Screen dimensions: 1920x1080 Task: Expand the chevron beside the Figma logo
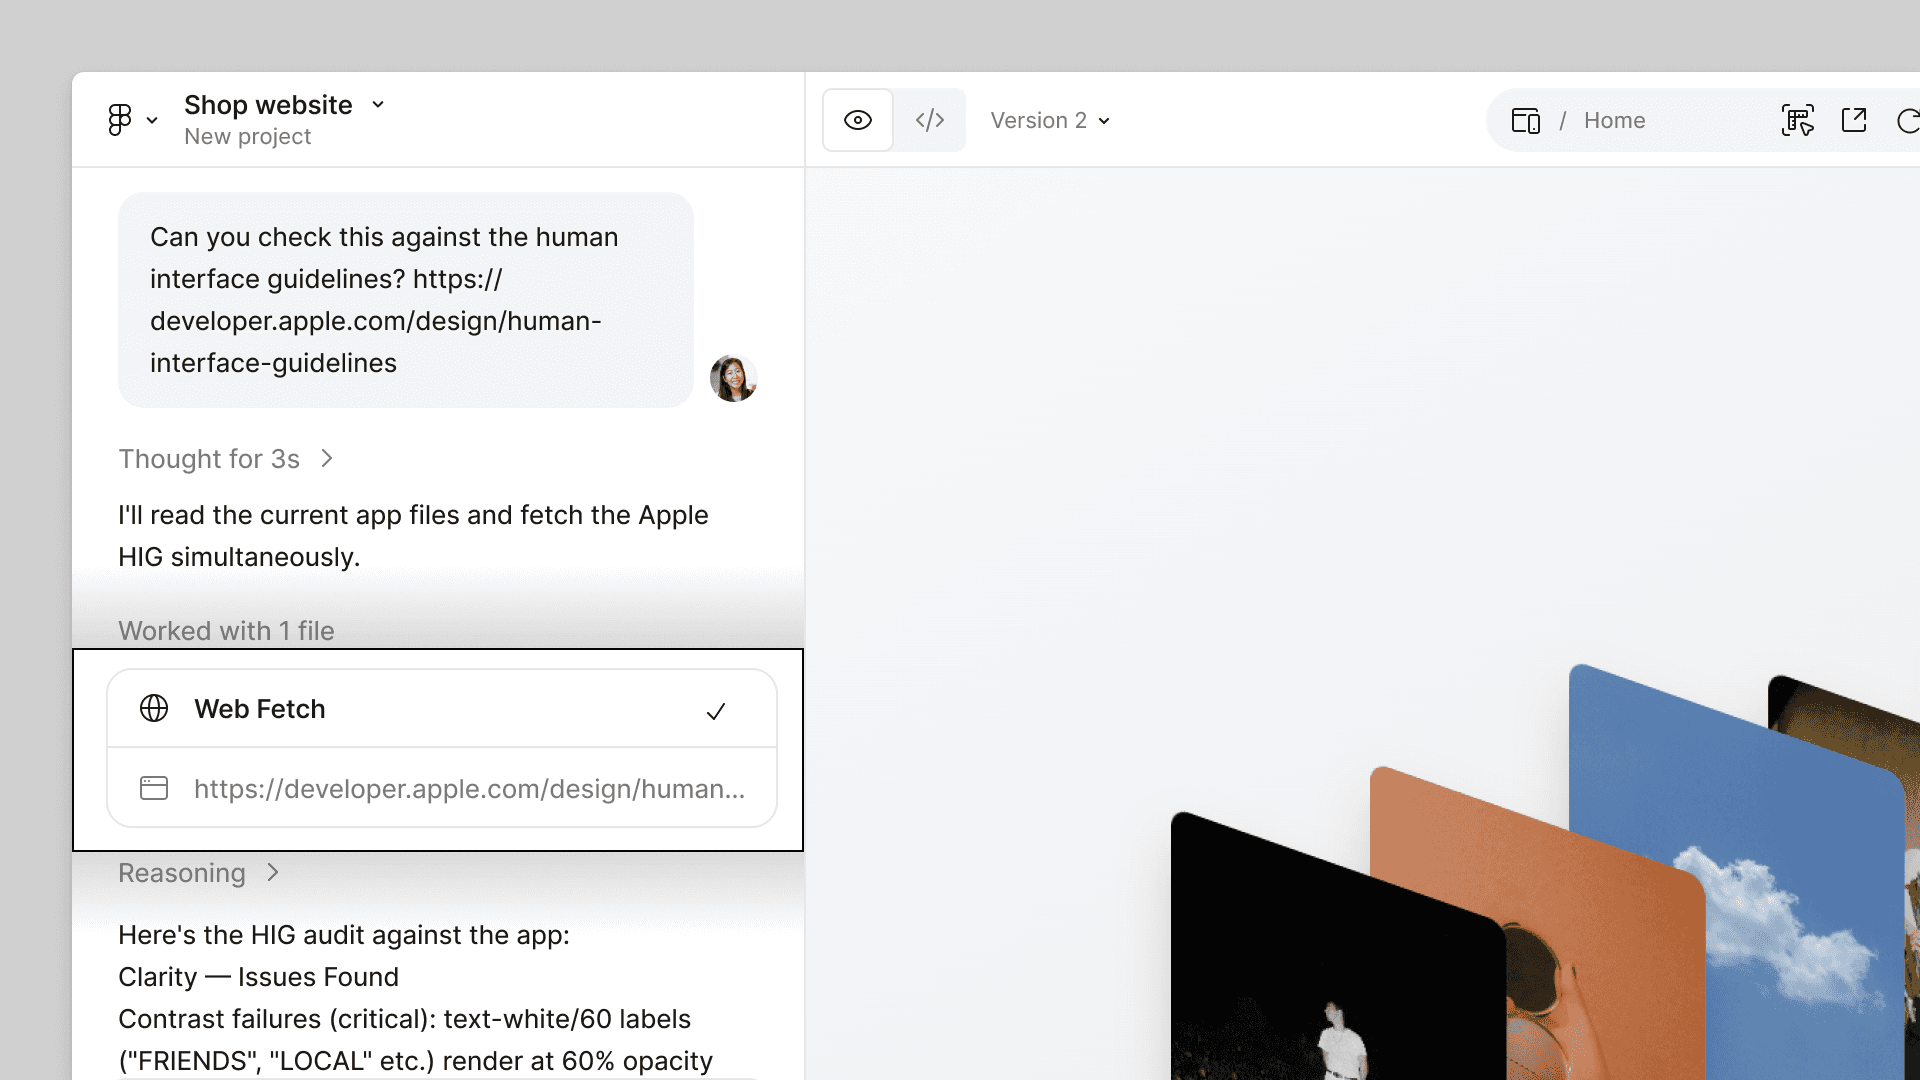152,120
